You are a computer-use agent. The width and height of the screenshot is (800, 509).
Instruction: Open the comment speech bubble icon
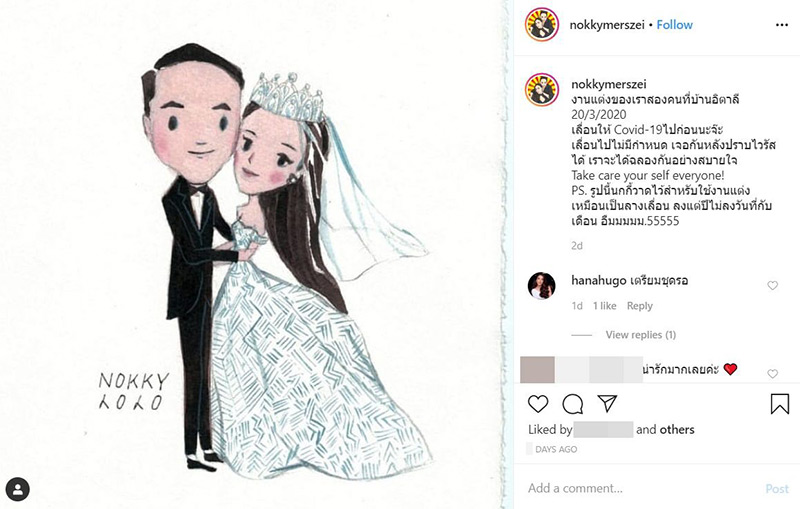tap(572, 404)
